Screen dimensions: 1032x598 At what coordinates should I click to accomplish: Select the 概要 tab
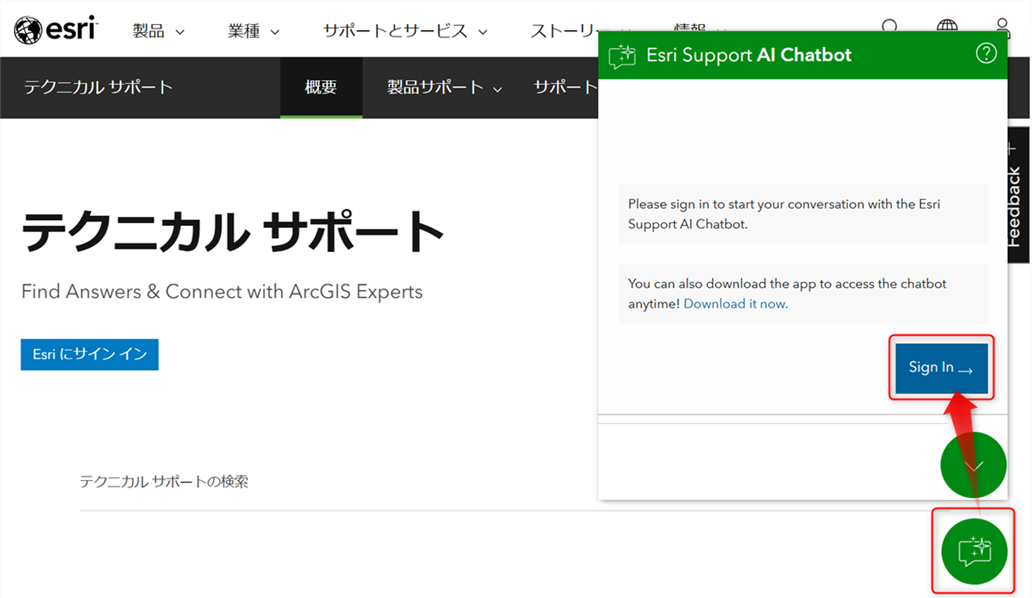(x=321, y=87)
